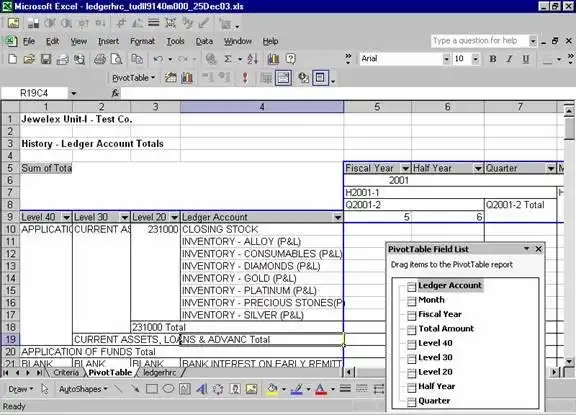The height and width of the screenshot is (415, 576).
Task: Click the Undo arrow icon
Action: tap(158, 59)
